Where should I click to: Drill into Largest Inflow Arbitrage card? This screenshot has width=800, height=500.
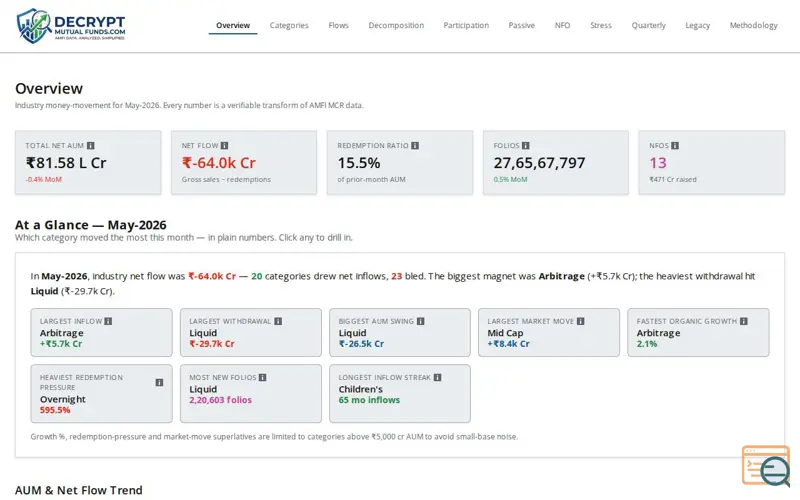click(102, 332)
